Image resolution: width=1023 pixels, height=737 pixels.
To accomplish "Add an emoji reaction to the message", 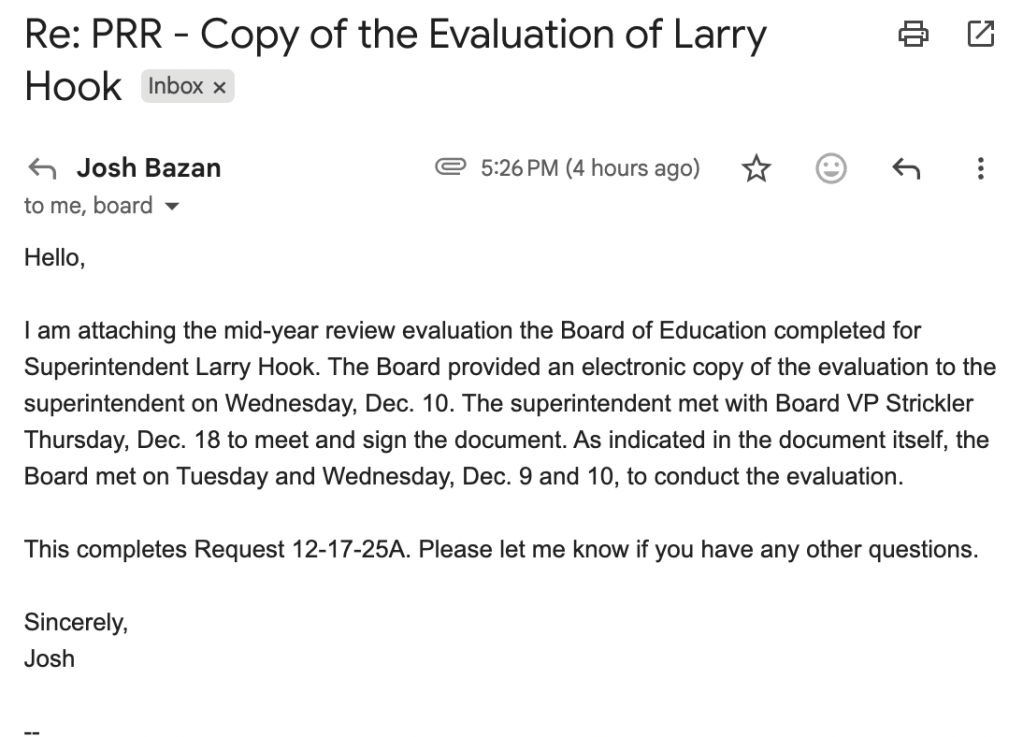I will click(x=830, y=169).
